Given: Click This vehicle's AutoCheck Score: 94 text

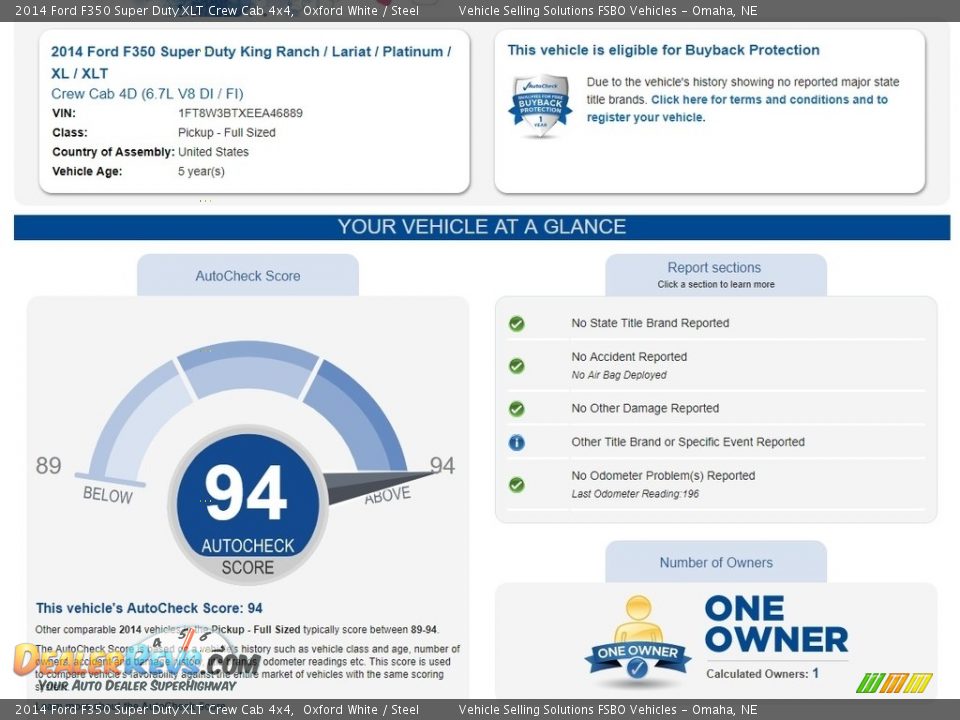Looking at the screenshot, I should pyautogui.click(x=149, y=608).
